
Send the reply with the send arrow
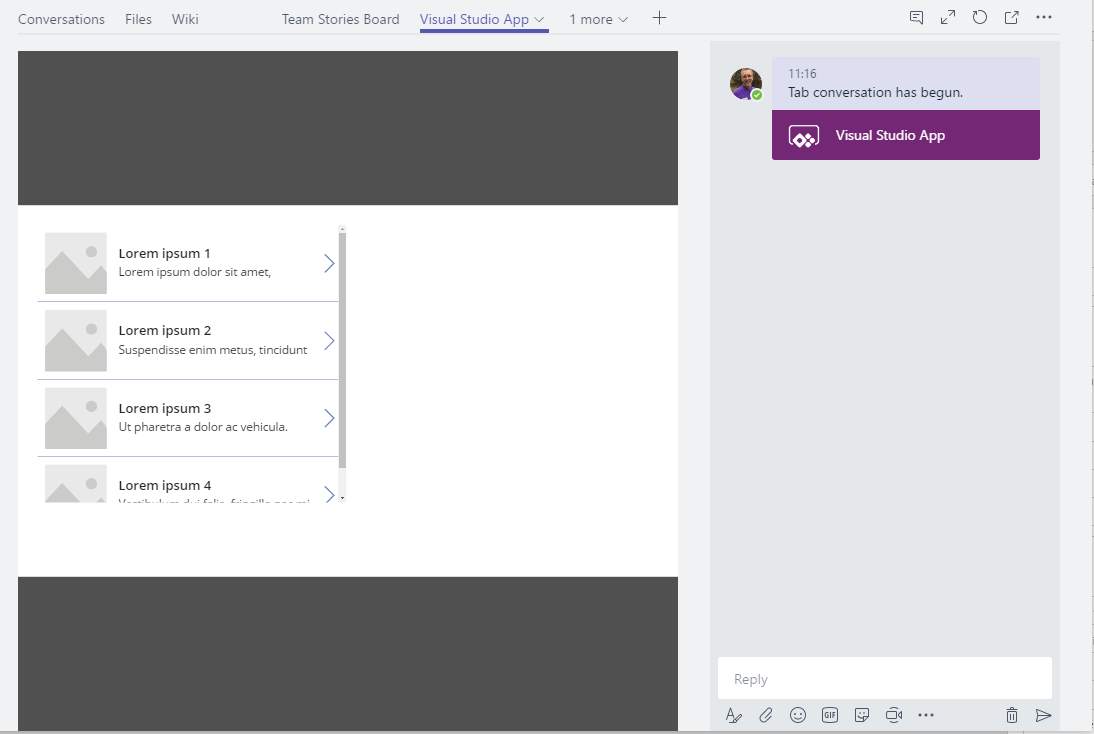[x=1044, y=715]
